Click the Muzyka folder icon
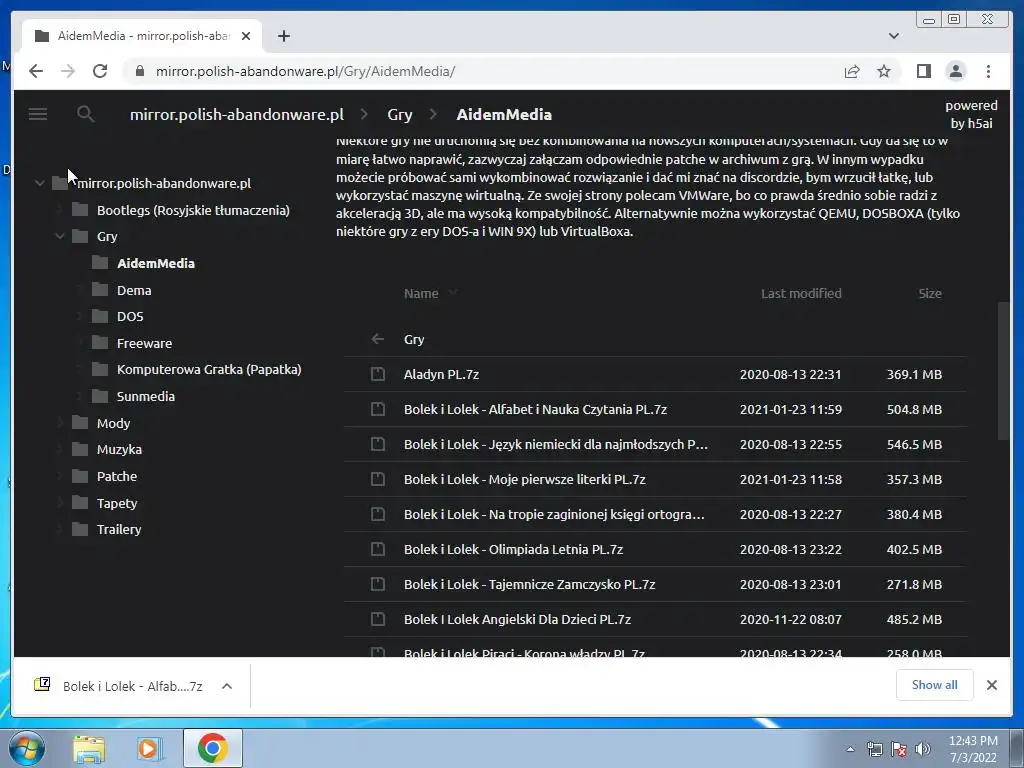 coord(80,449)
